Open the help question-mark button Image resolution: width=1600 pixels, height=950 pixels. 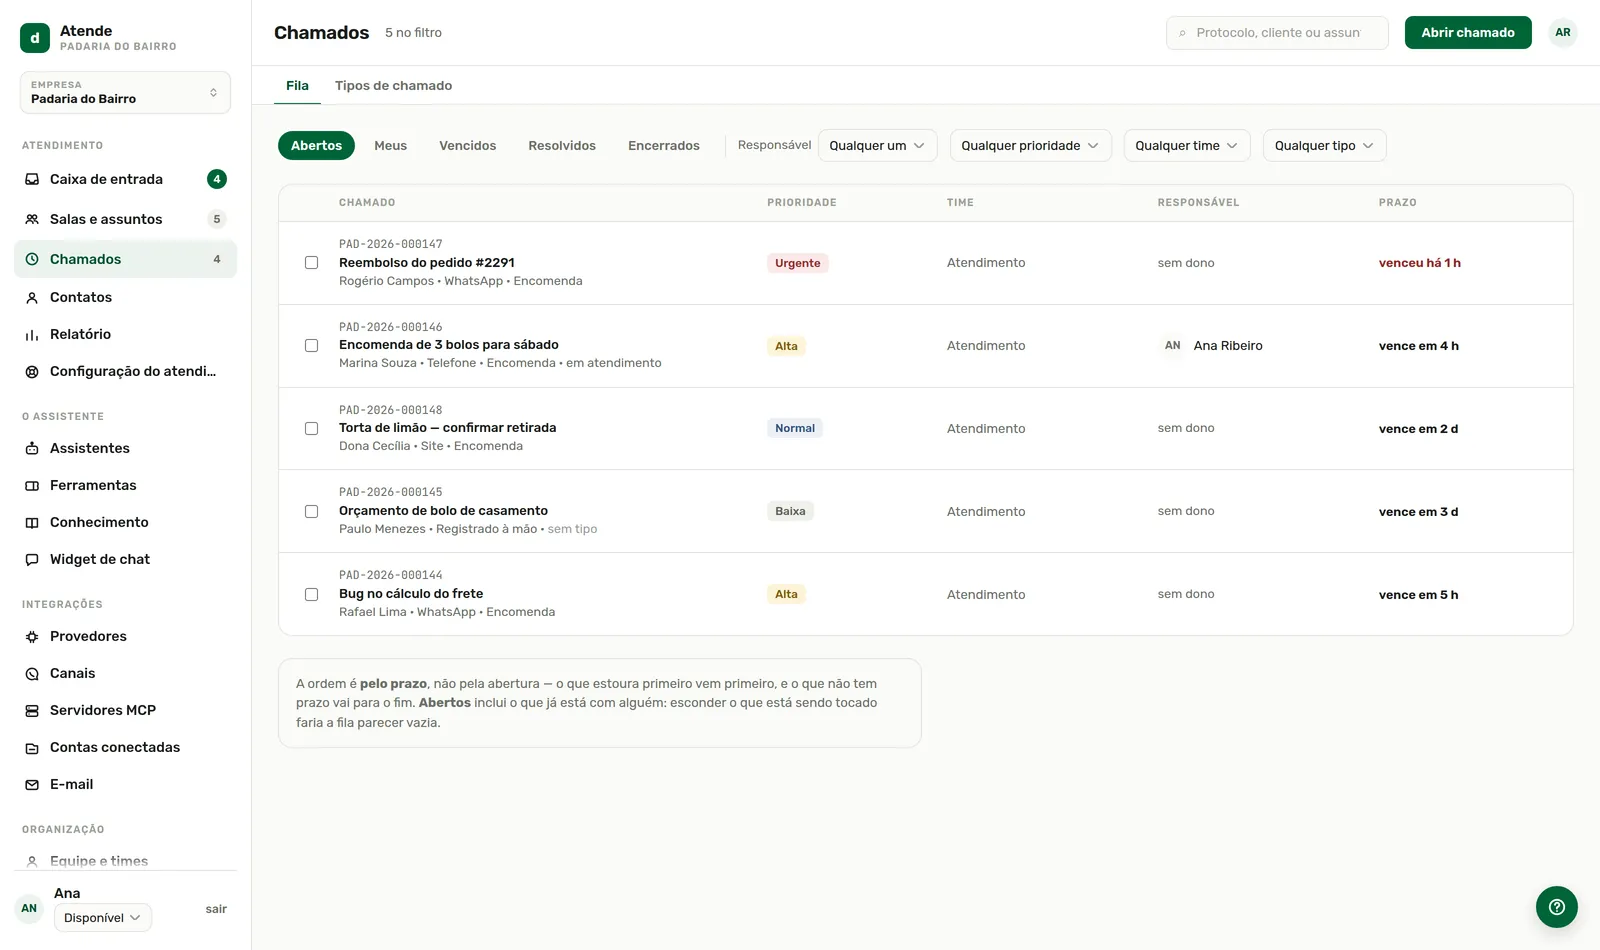point(1557,907)
